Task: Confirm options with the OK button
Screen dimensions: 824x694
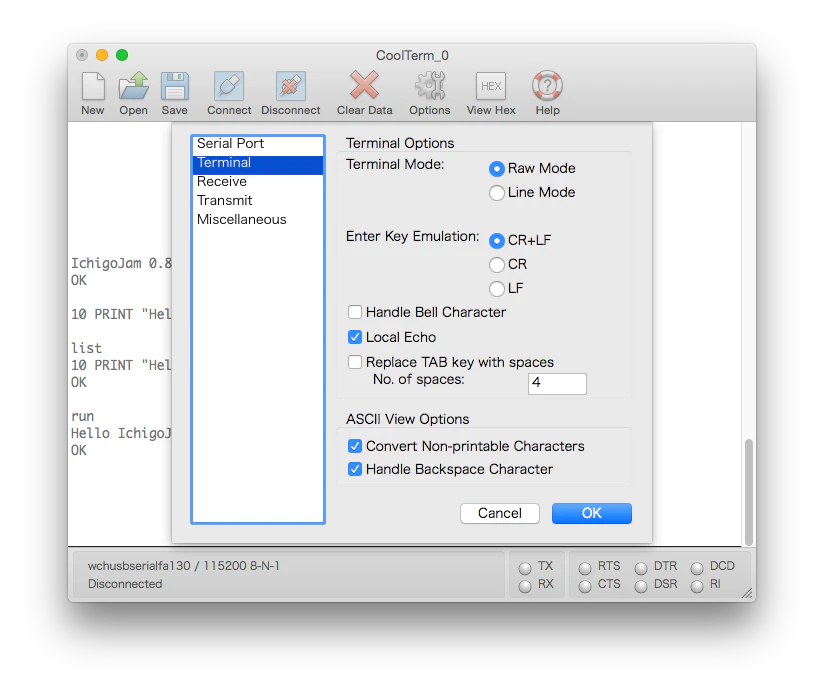Action: point(592,513)
